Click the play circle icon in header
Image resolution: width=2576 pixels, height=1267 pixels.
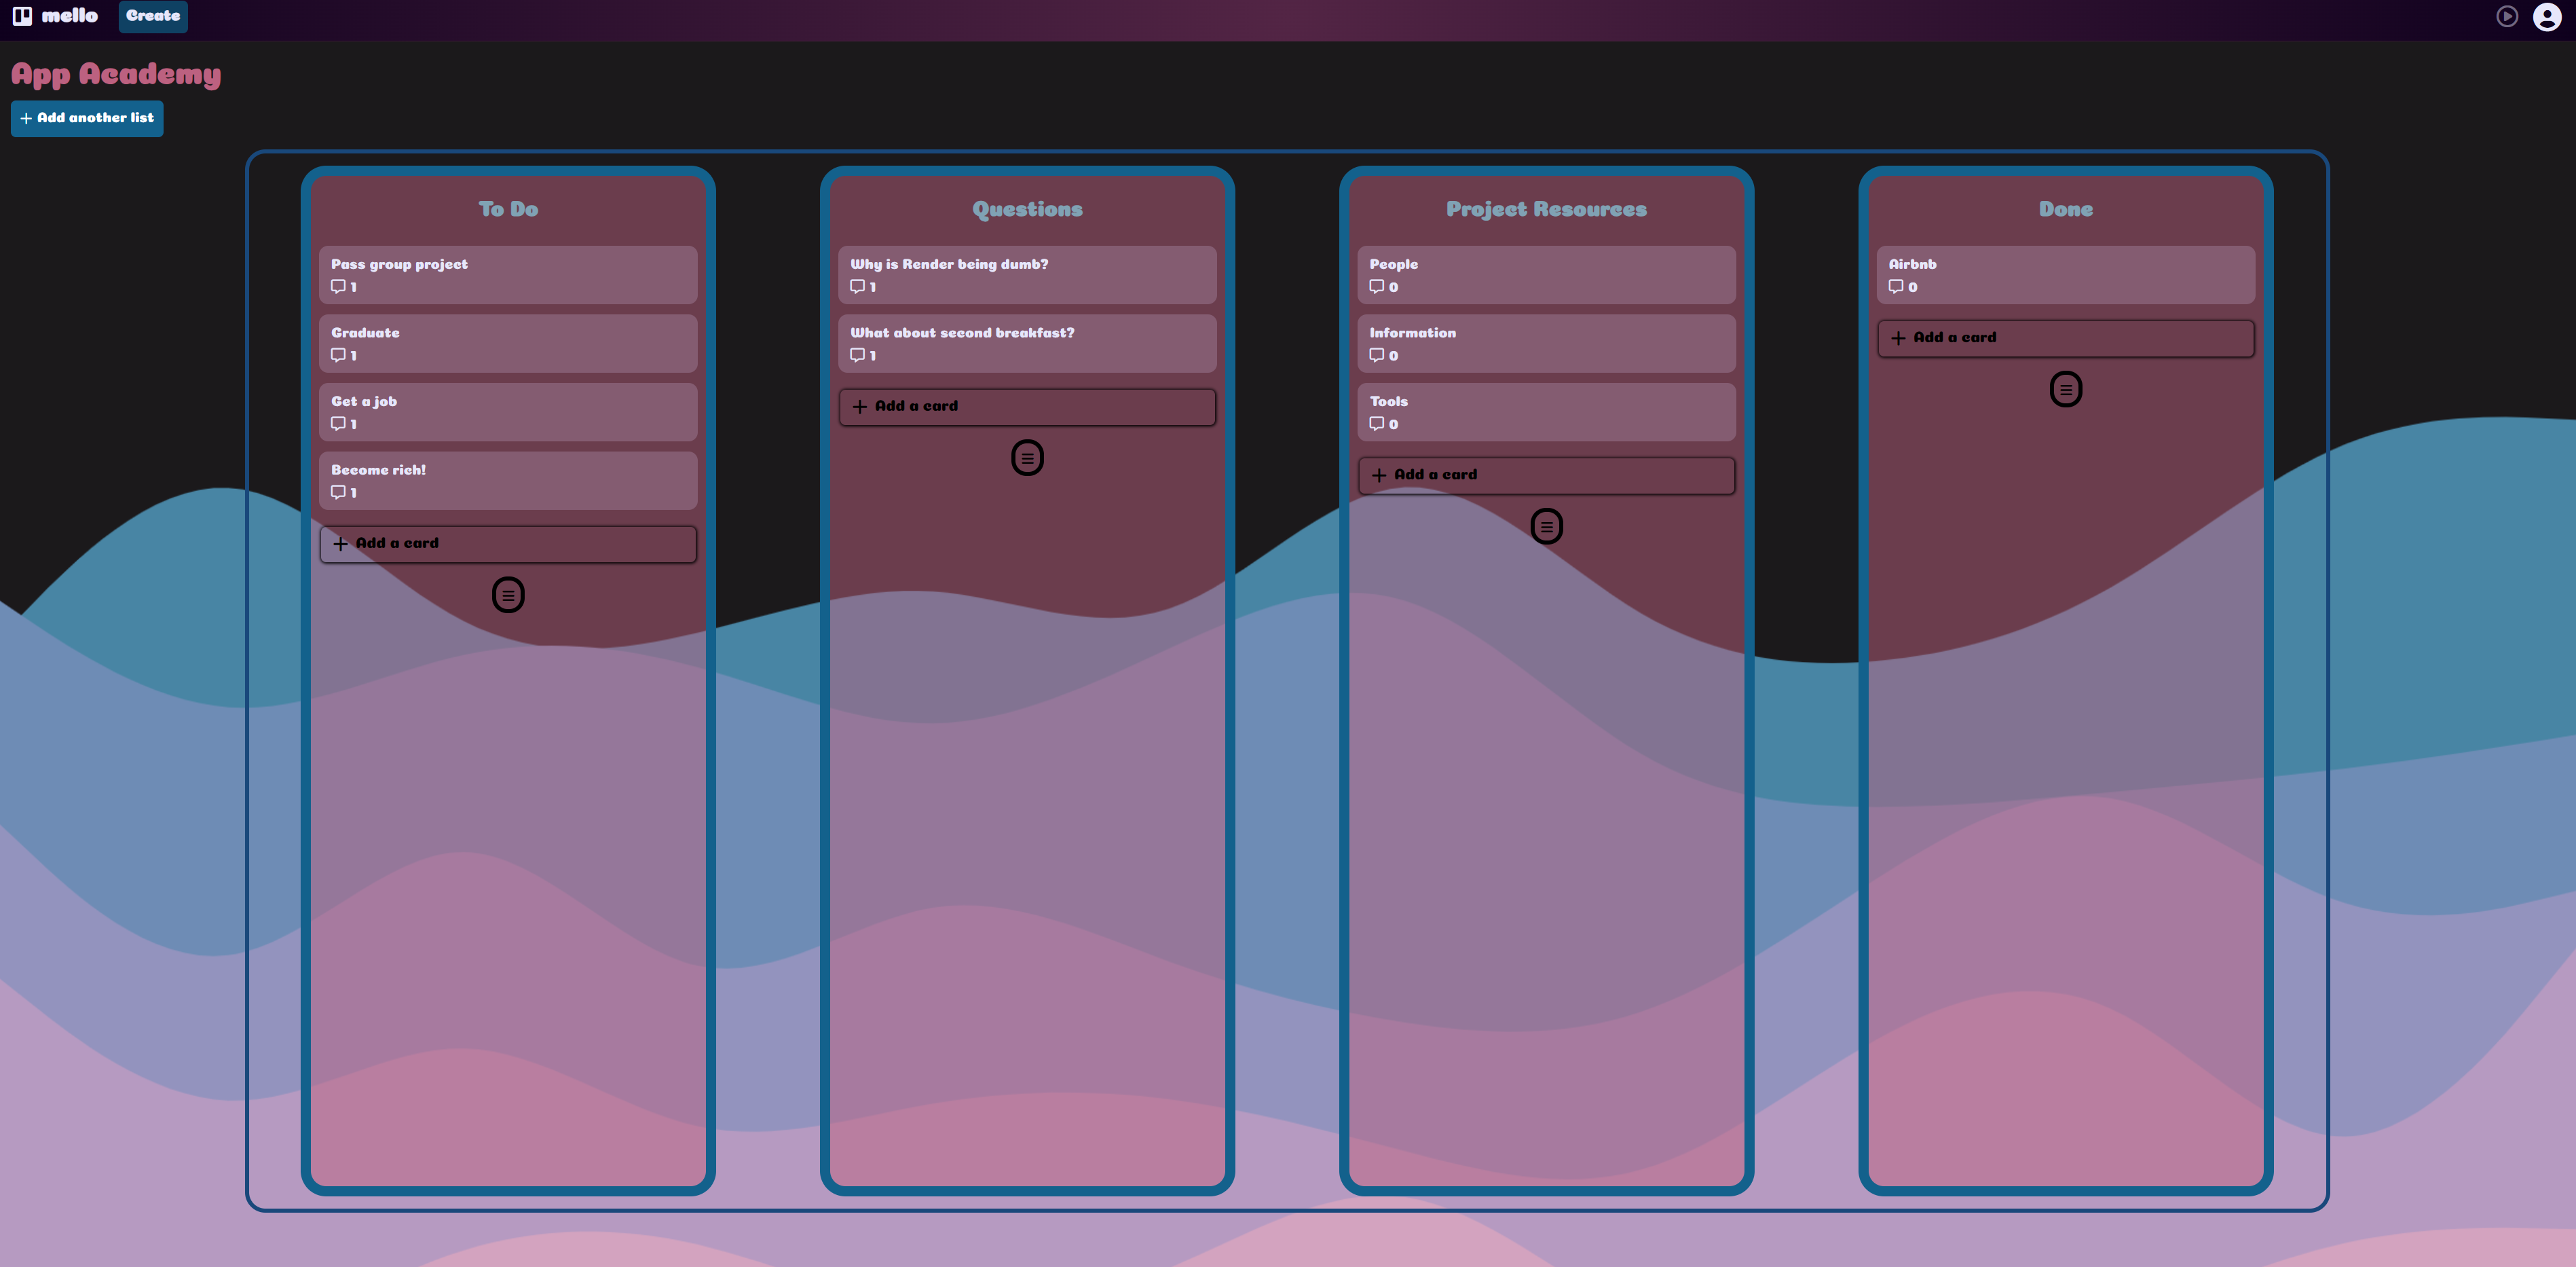2506,17
